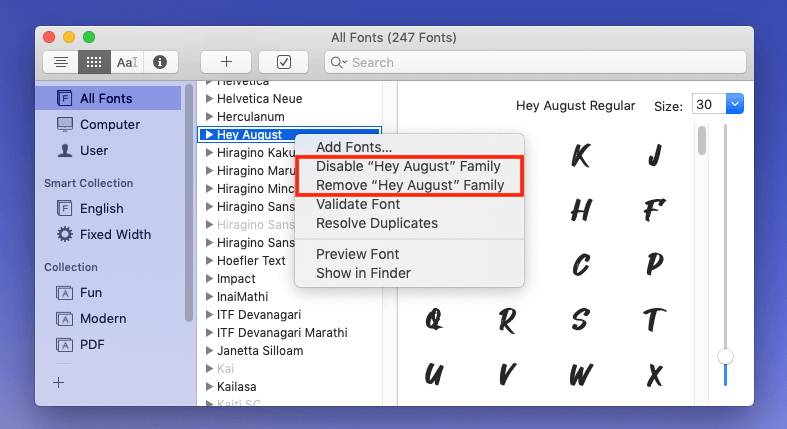This screenshot has width=787, height=429.
Task: Open the font size dropdown arrow
Action: click(735, 104)
